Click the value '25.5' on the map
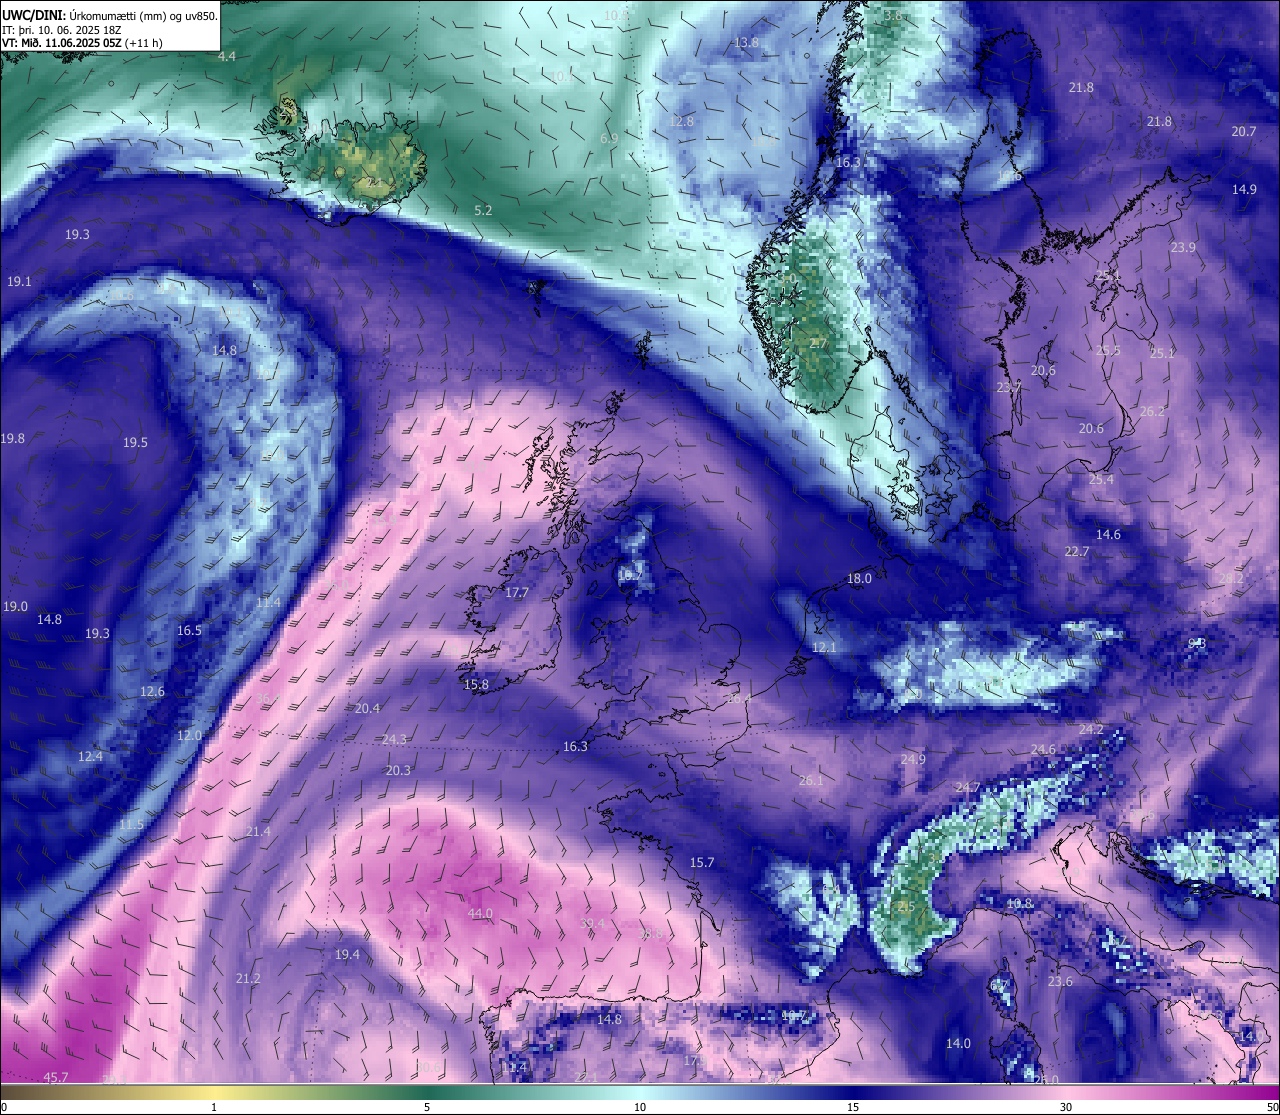 coord(1108,351)
